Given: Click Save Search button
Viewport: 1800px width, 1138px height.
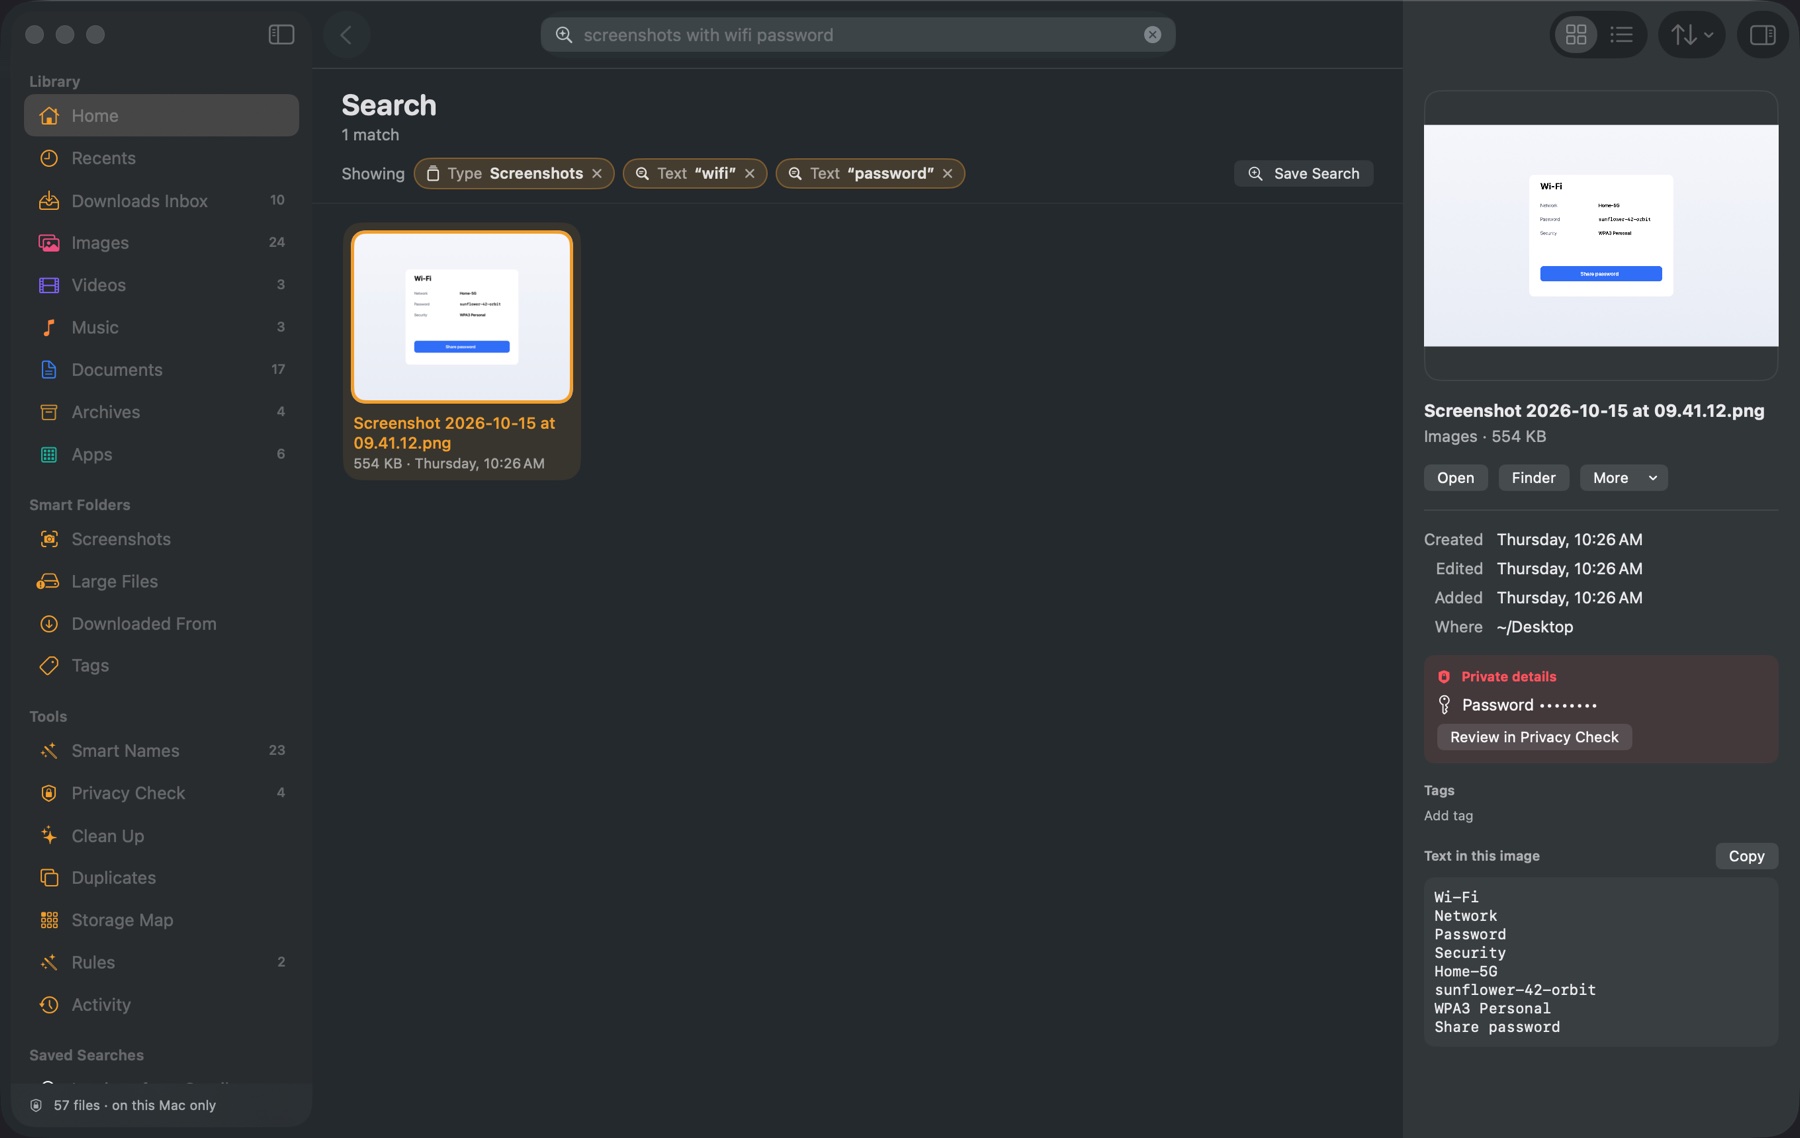Looking at the screenshot, I should tap(1303, 174).
